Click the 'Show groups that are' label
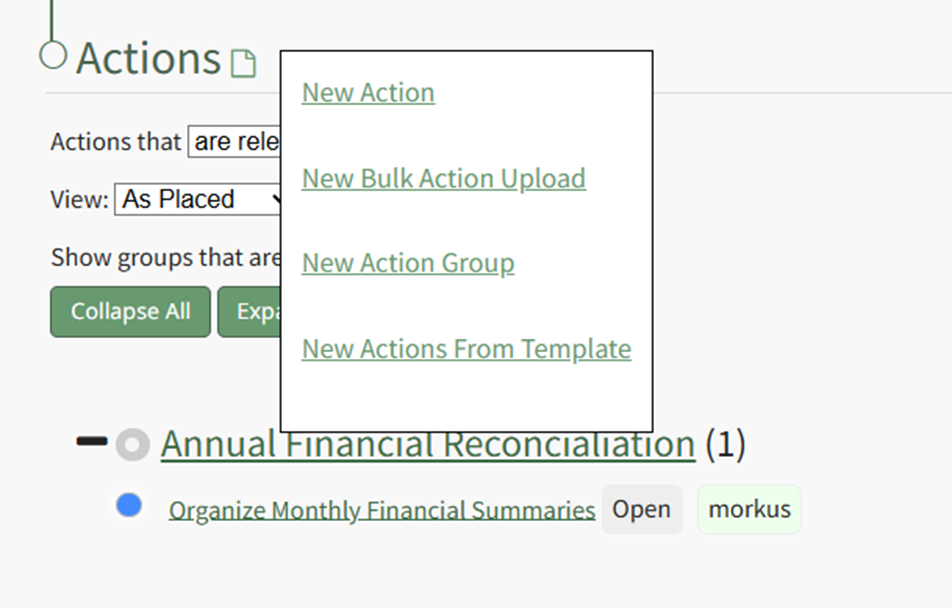The image size is (952, 608). pos(165,257)
